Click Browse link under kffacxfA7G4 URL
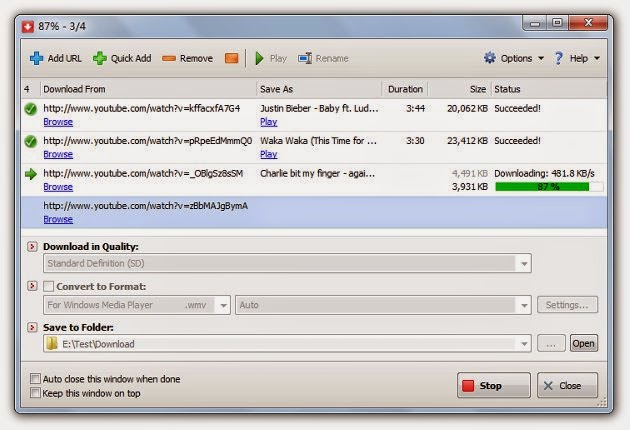 (58, 122)
